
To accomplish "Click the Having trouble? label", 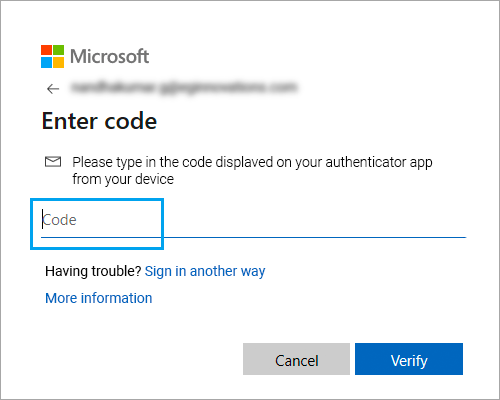I will click(94, 271).
